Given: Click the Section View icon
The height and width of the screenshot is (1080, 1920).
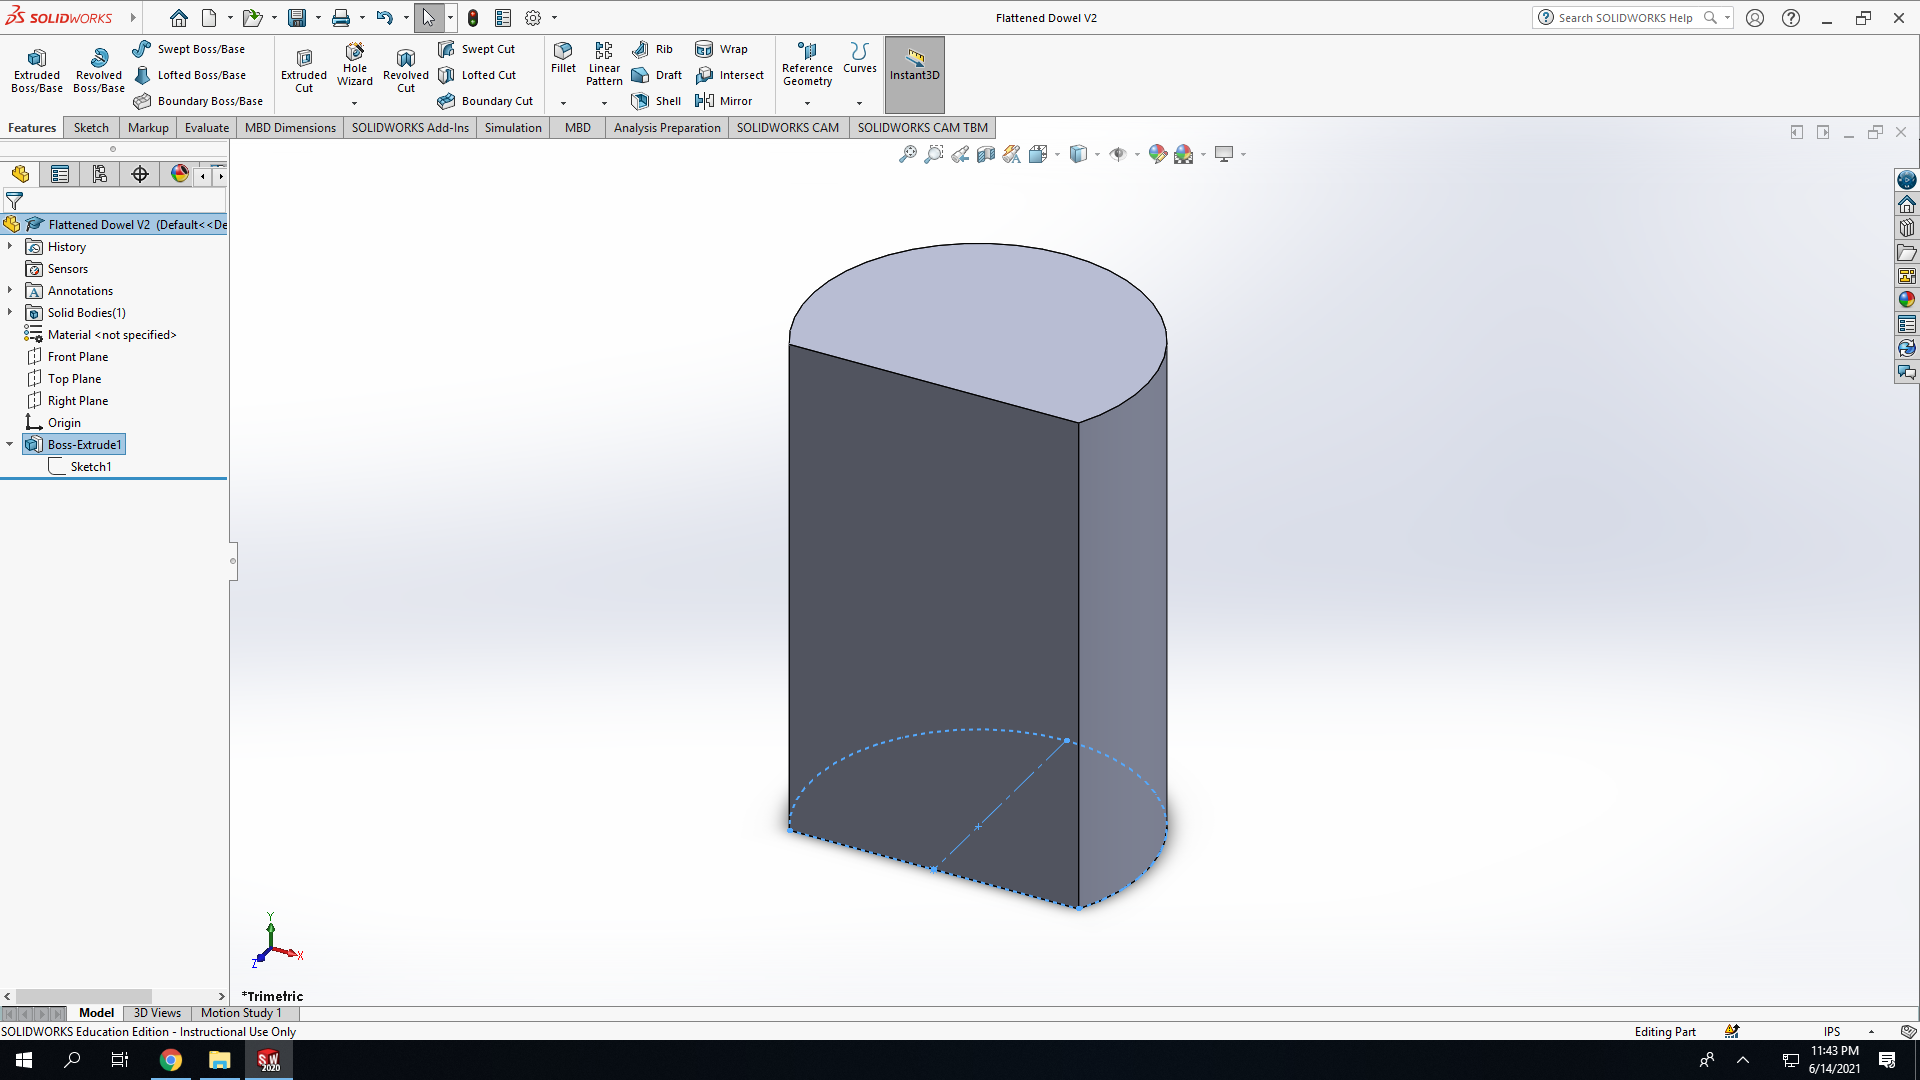Looking at the screenshot, I should 986,154.
